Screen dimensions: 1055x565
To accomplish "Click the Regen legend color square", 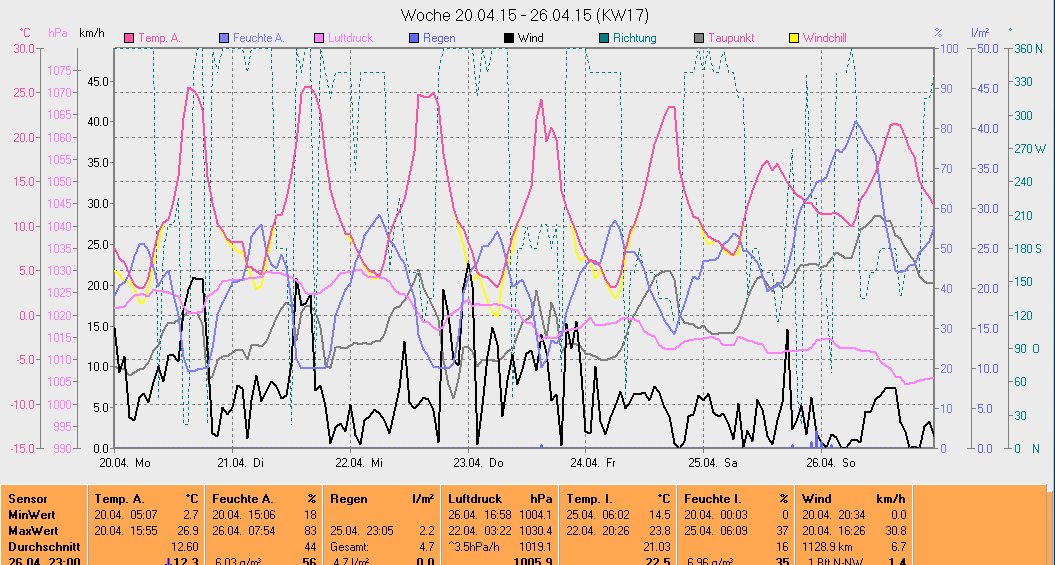I will [x=414, y=38].
